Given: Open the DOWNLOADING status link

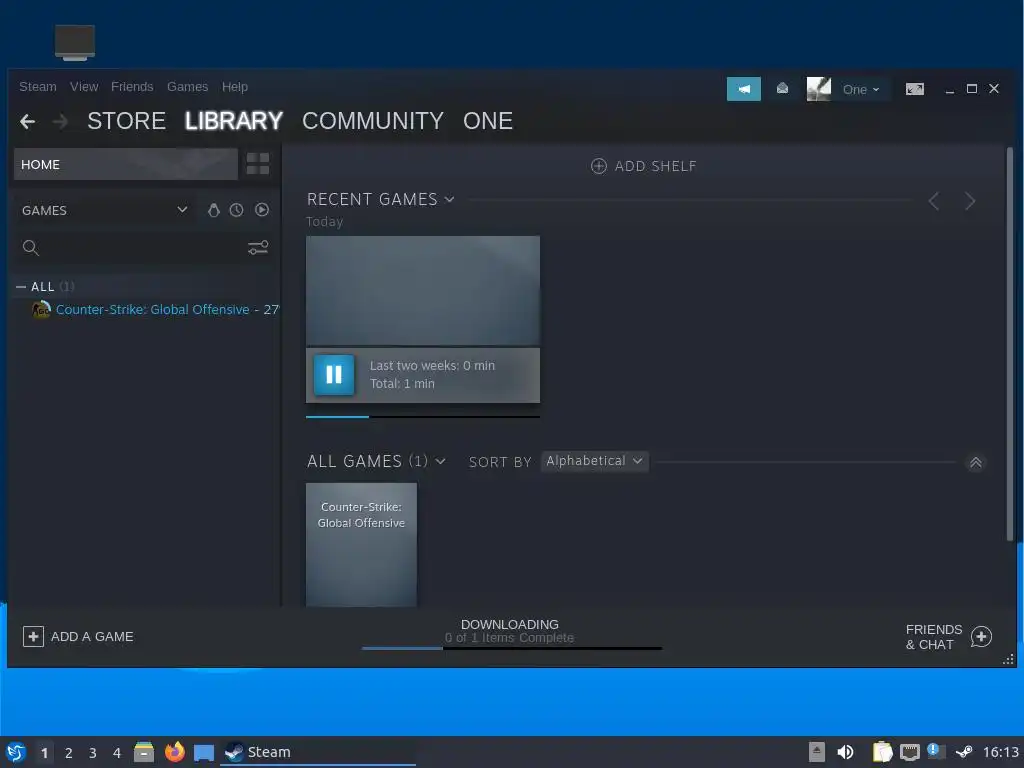Looking at the screenshot, I should click(x=510, y=624).
